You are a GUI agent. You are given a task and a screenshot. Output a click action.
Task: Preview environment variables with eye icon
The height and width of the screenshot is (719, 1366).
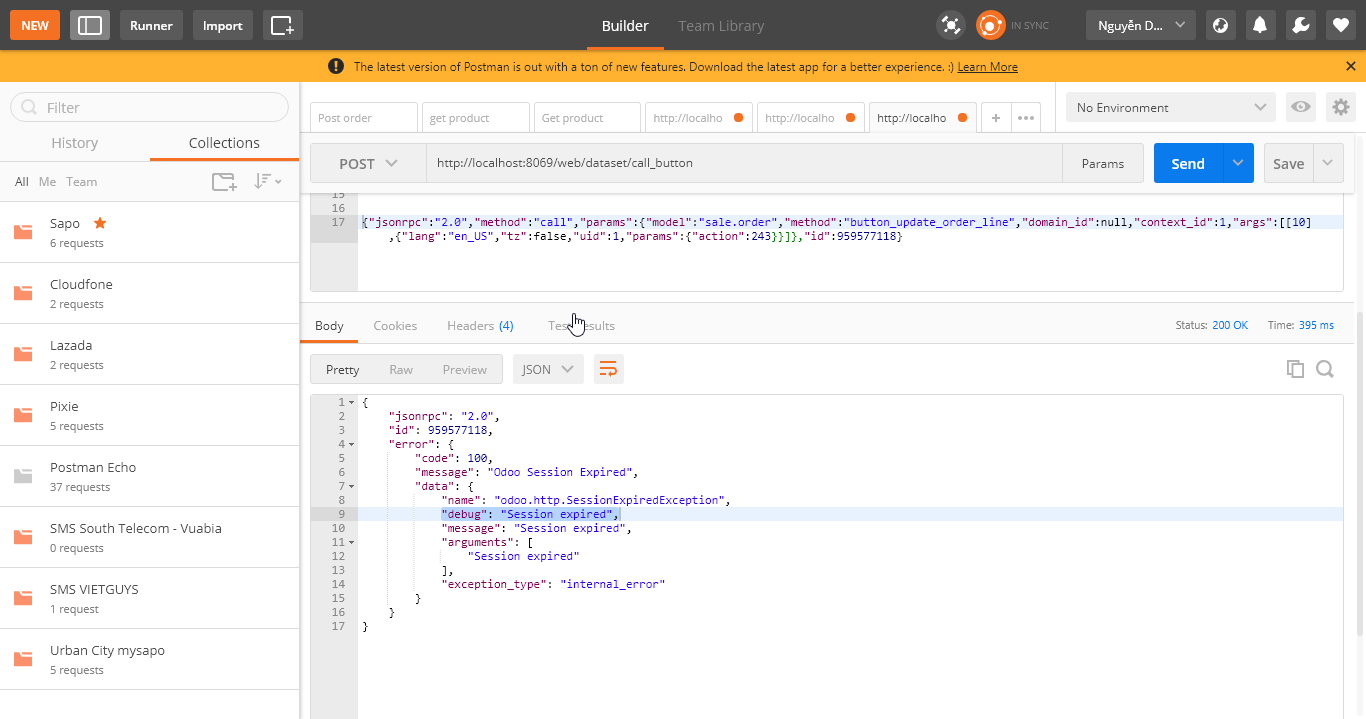(x=1300, y=107)
